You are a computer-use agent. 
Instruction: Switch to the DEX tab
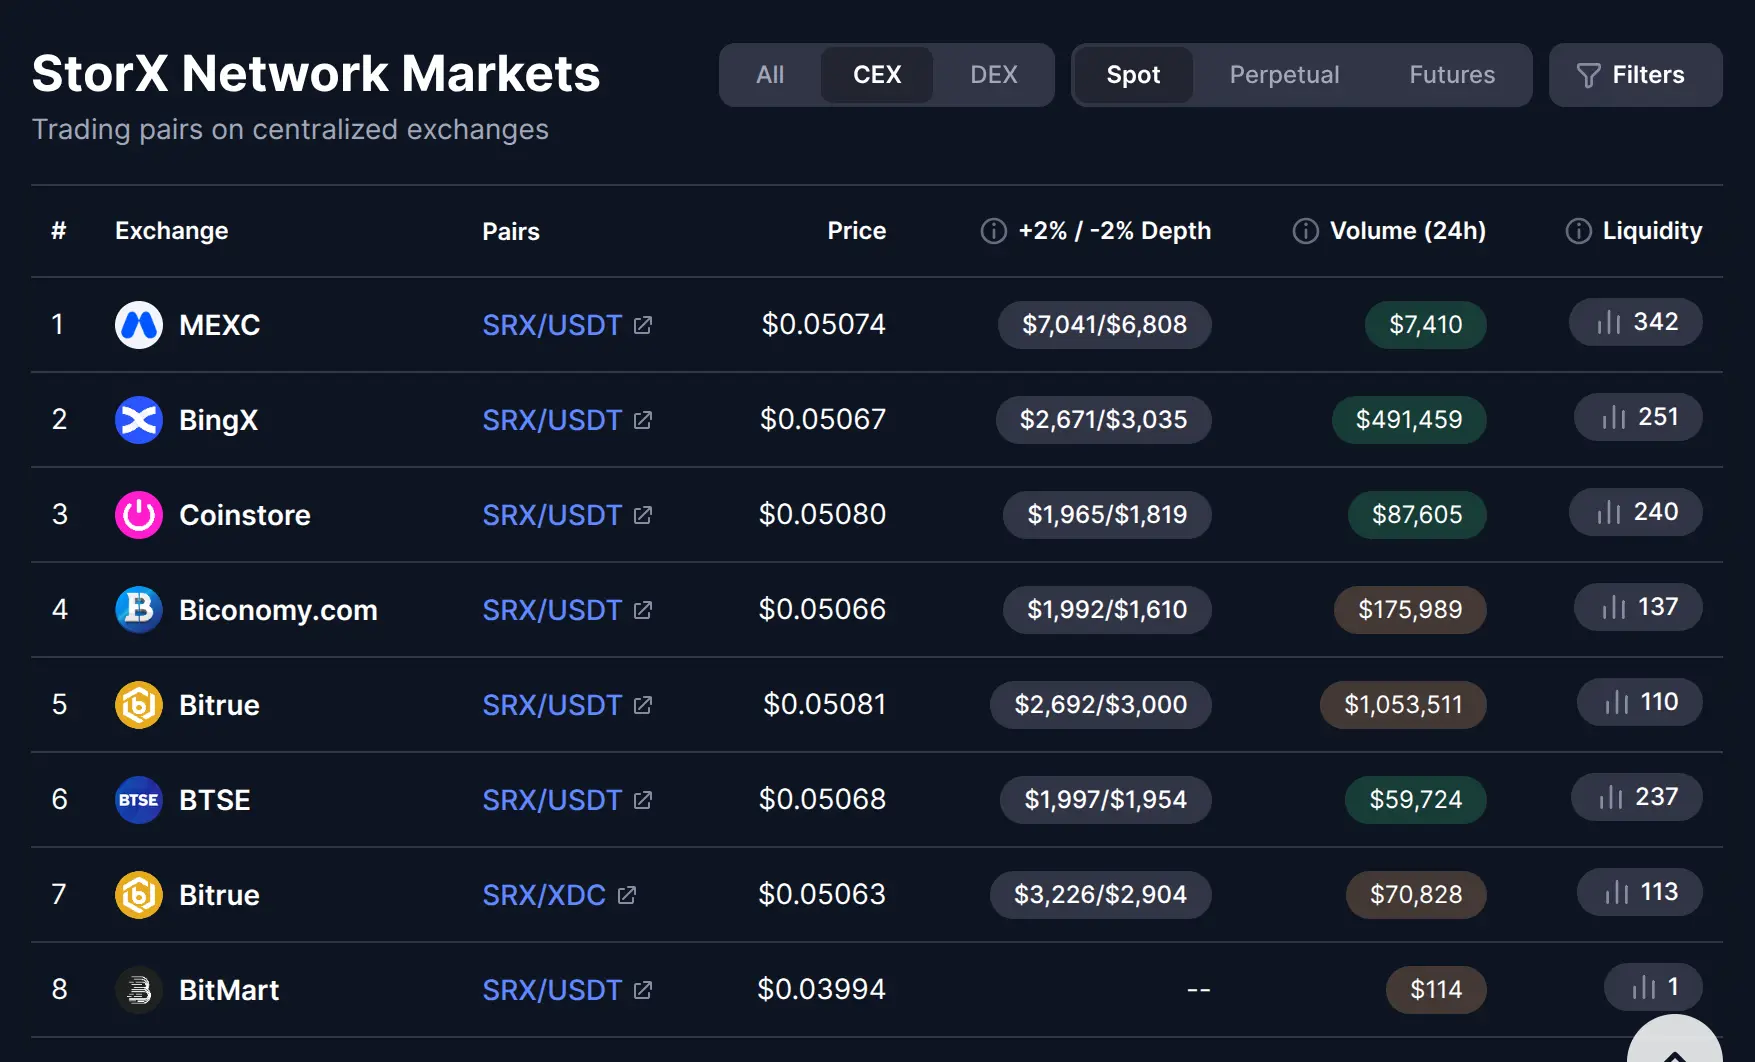pos(994,75)
